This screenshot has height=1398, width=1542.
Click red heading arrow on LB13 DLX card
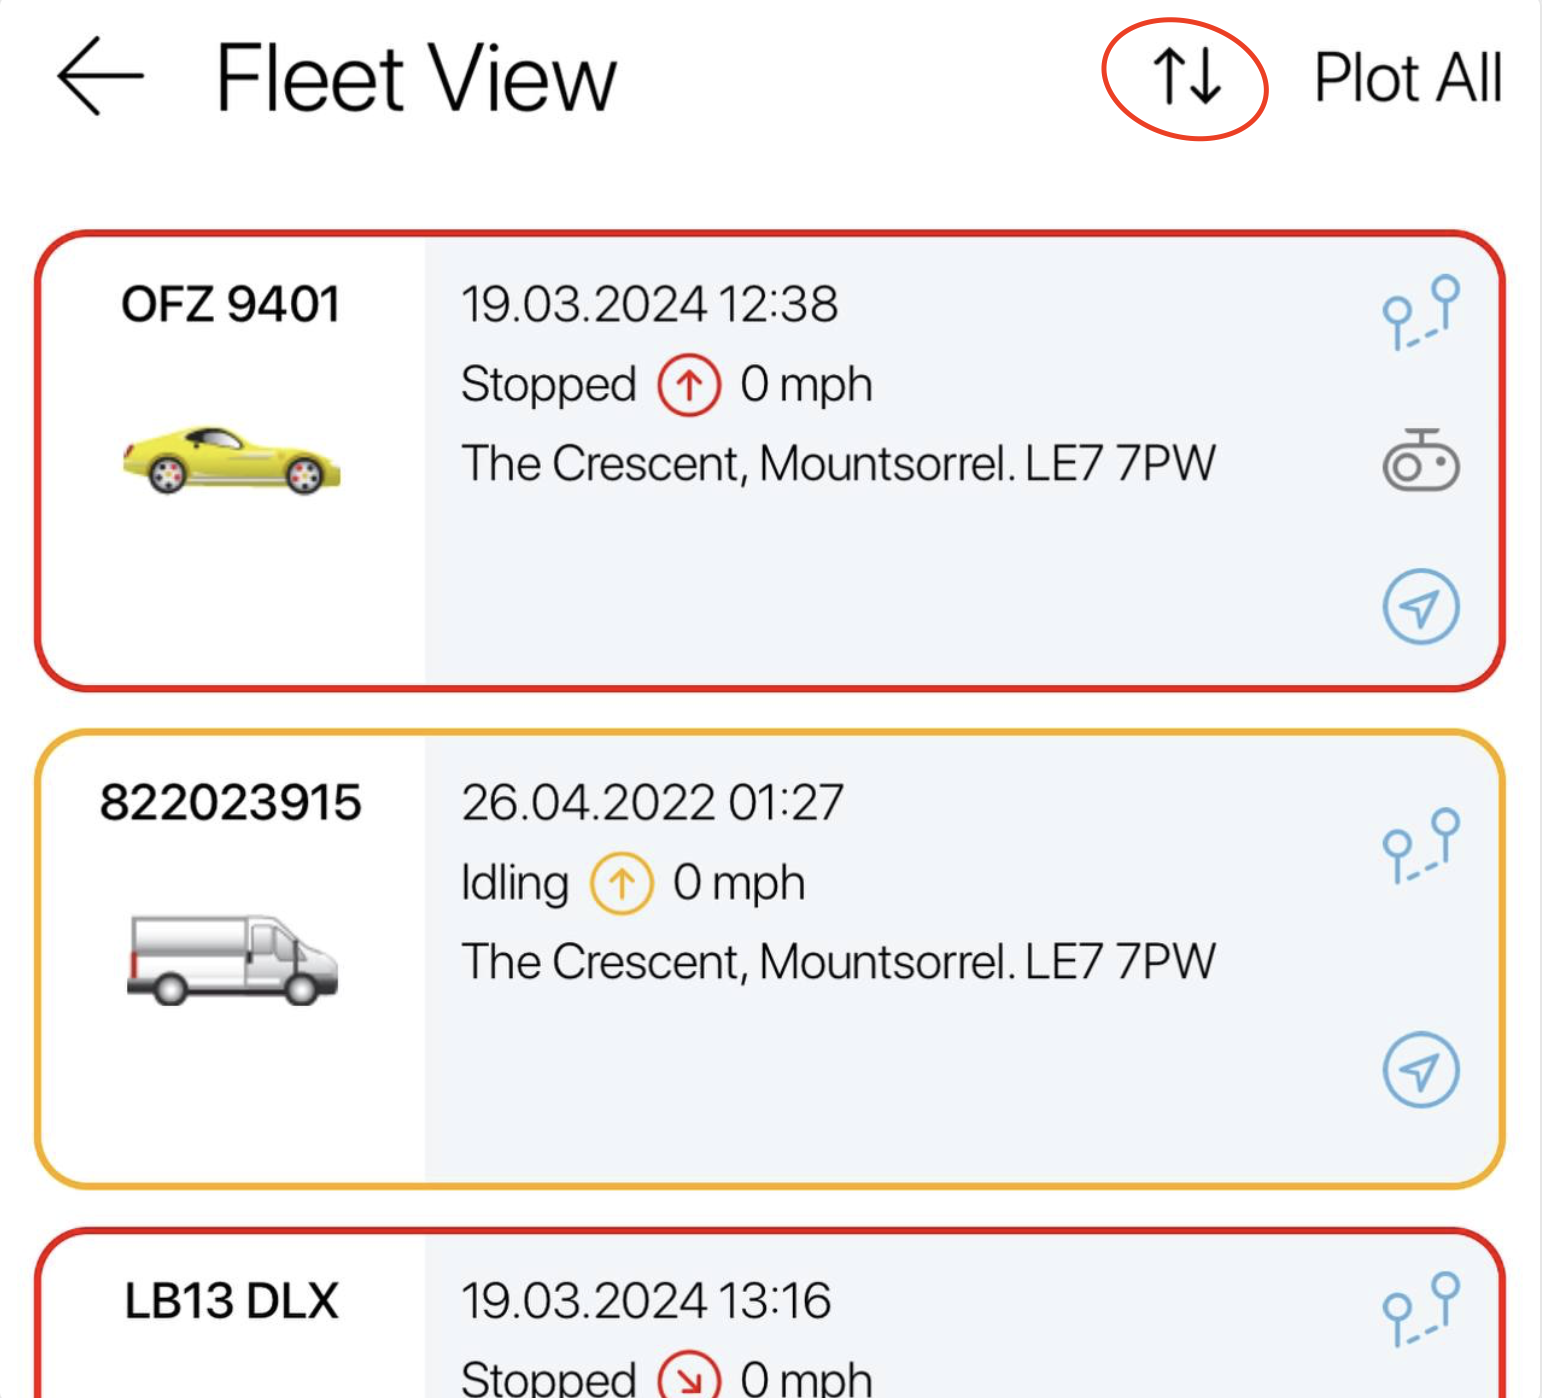pyautogui.click(x=689, y=1378)
